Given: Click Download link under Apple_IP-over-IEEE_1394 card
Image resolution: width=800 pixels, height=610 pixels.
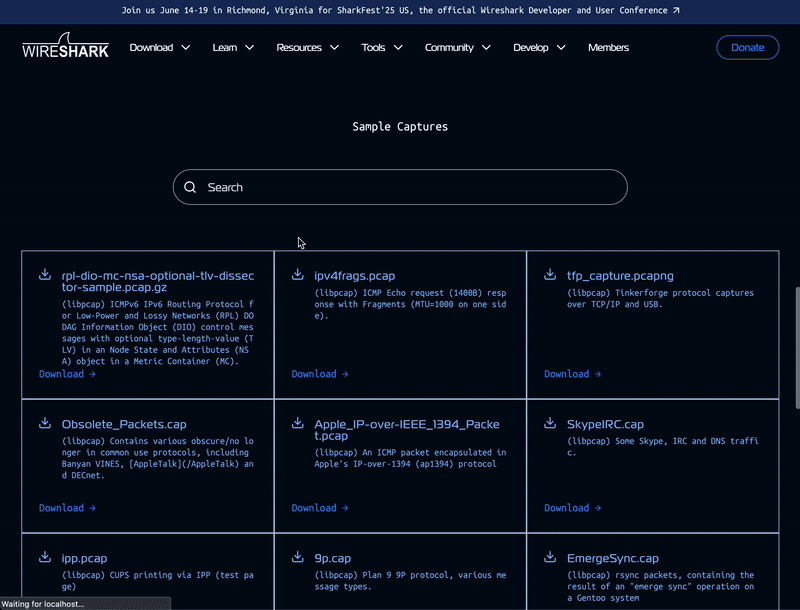Looking at the screenshot, I should click(319, 508).
